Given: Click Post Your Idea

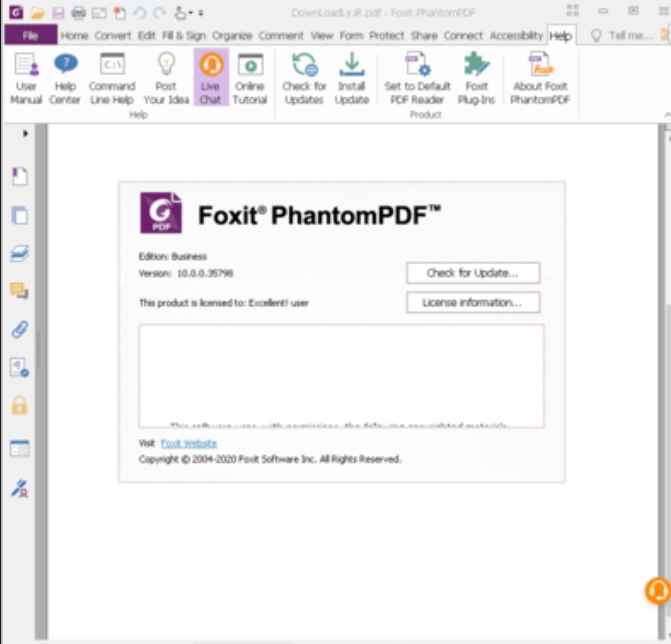Looking at the screenshot, I should click(166, 79).
